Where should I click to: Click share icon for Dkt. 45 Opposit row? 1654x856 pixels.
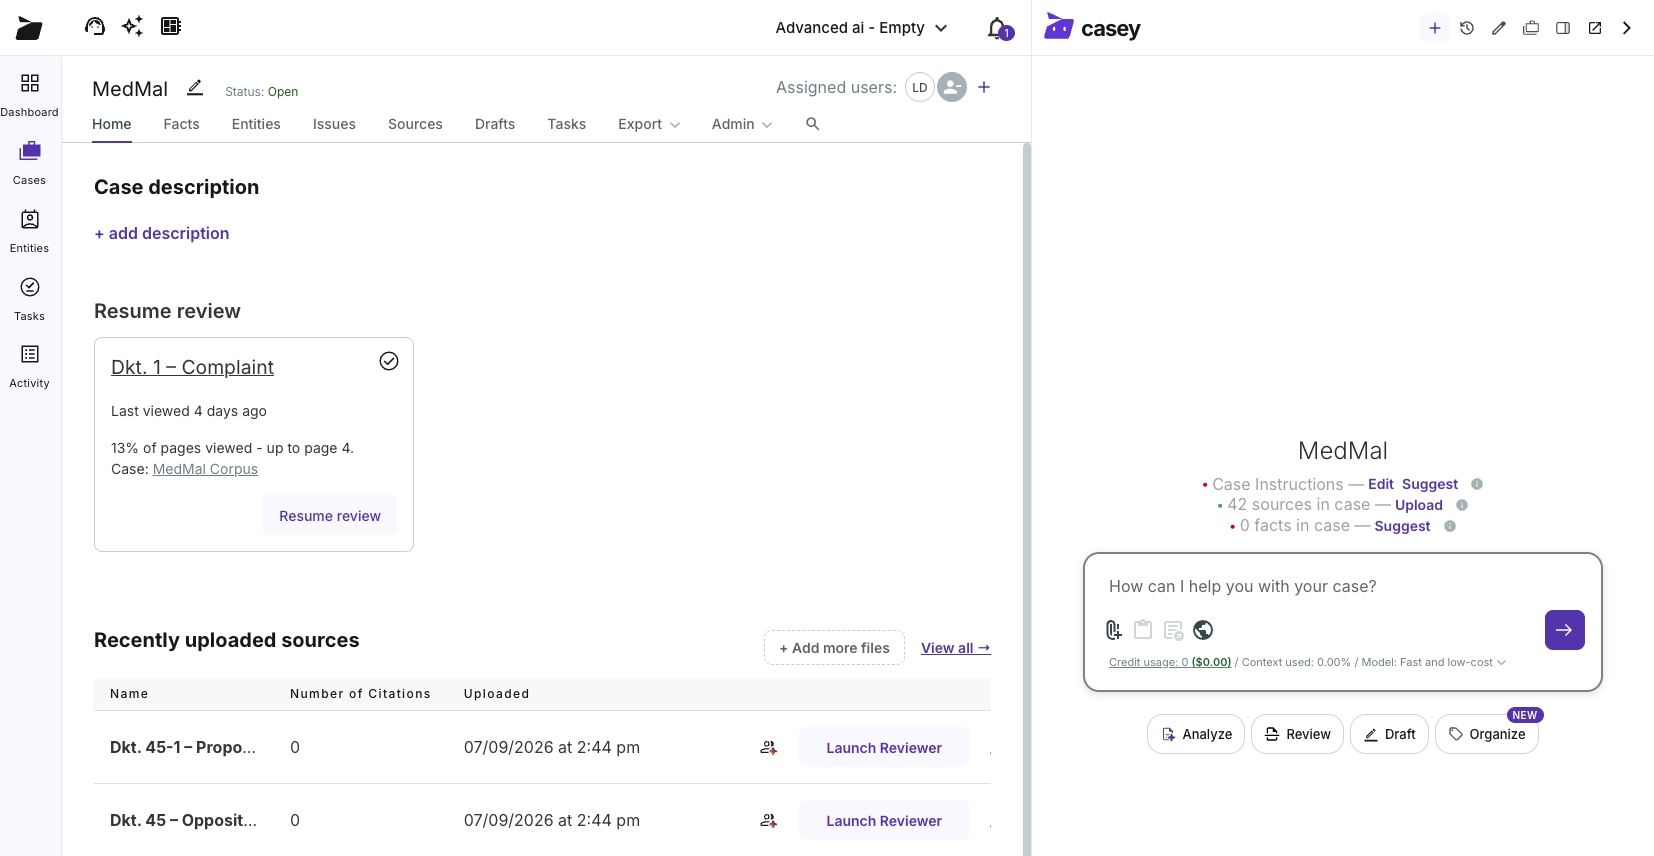tap(769, 820)
